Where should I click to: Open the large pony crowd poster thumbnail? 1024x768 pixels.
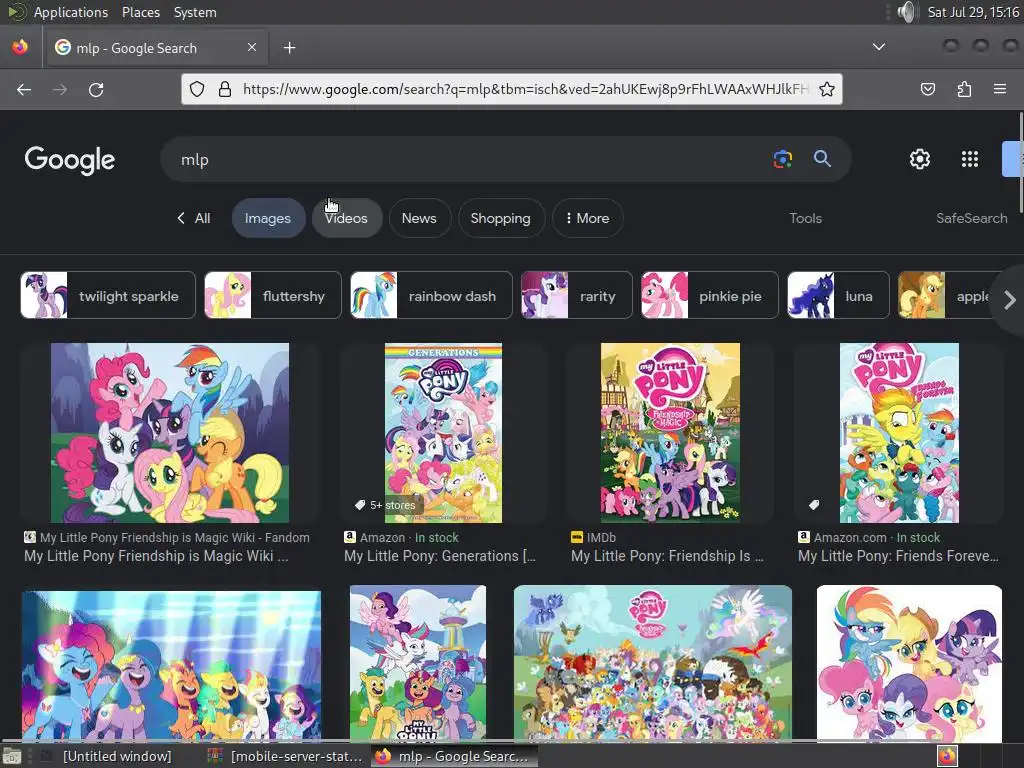(653, 663)
